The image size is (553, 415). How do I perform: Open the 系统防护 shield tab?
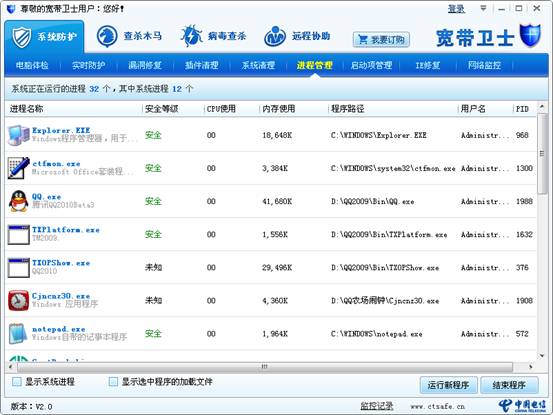coord(44,37)
